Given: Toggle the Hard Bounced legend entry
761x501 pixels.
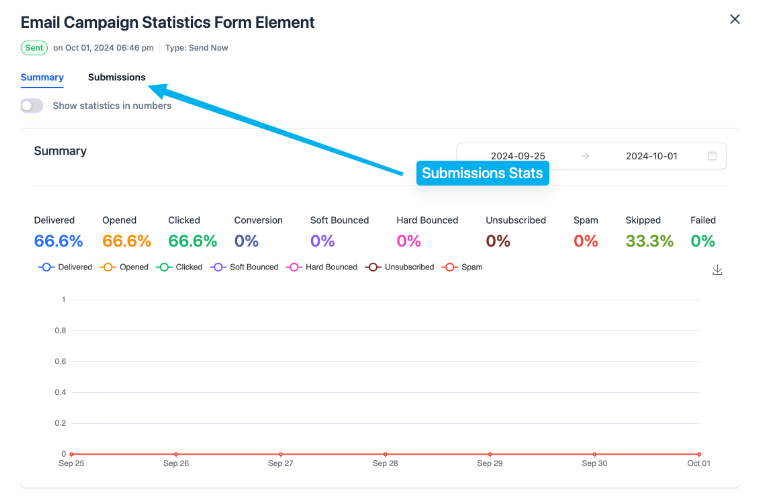Looking at the screenshot, I should coord(322,267).
